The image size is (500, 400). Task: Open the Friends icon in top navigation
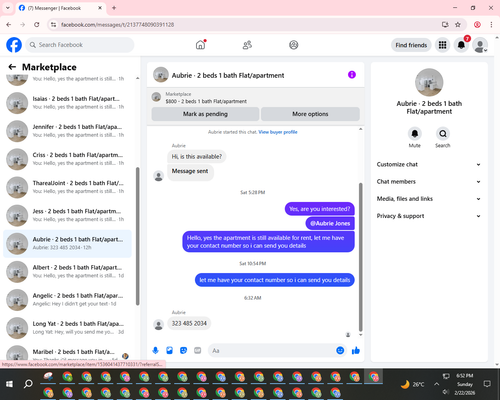click(x=247, y=45)
